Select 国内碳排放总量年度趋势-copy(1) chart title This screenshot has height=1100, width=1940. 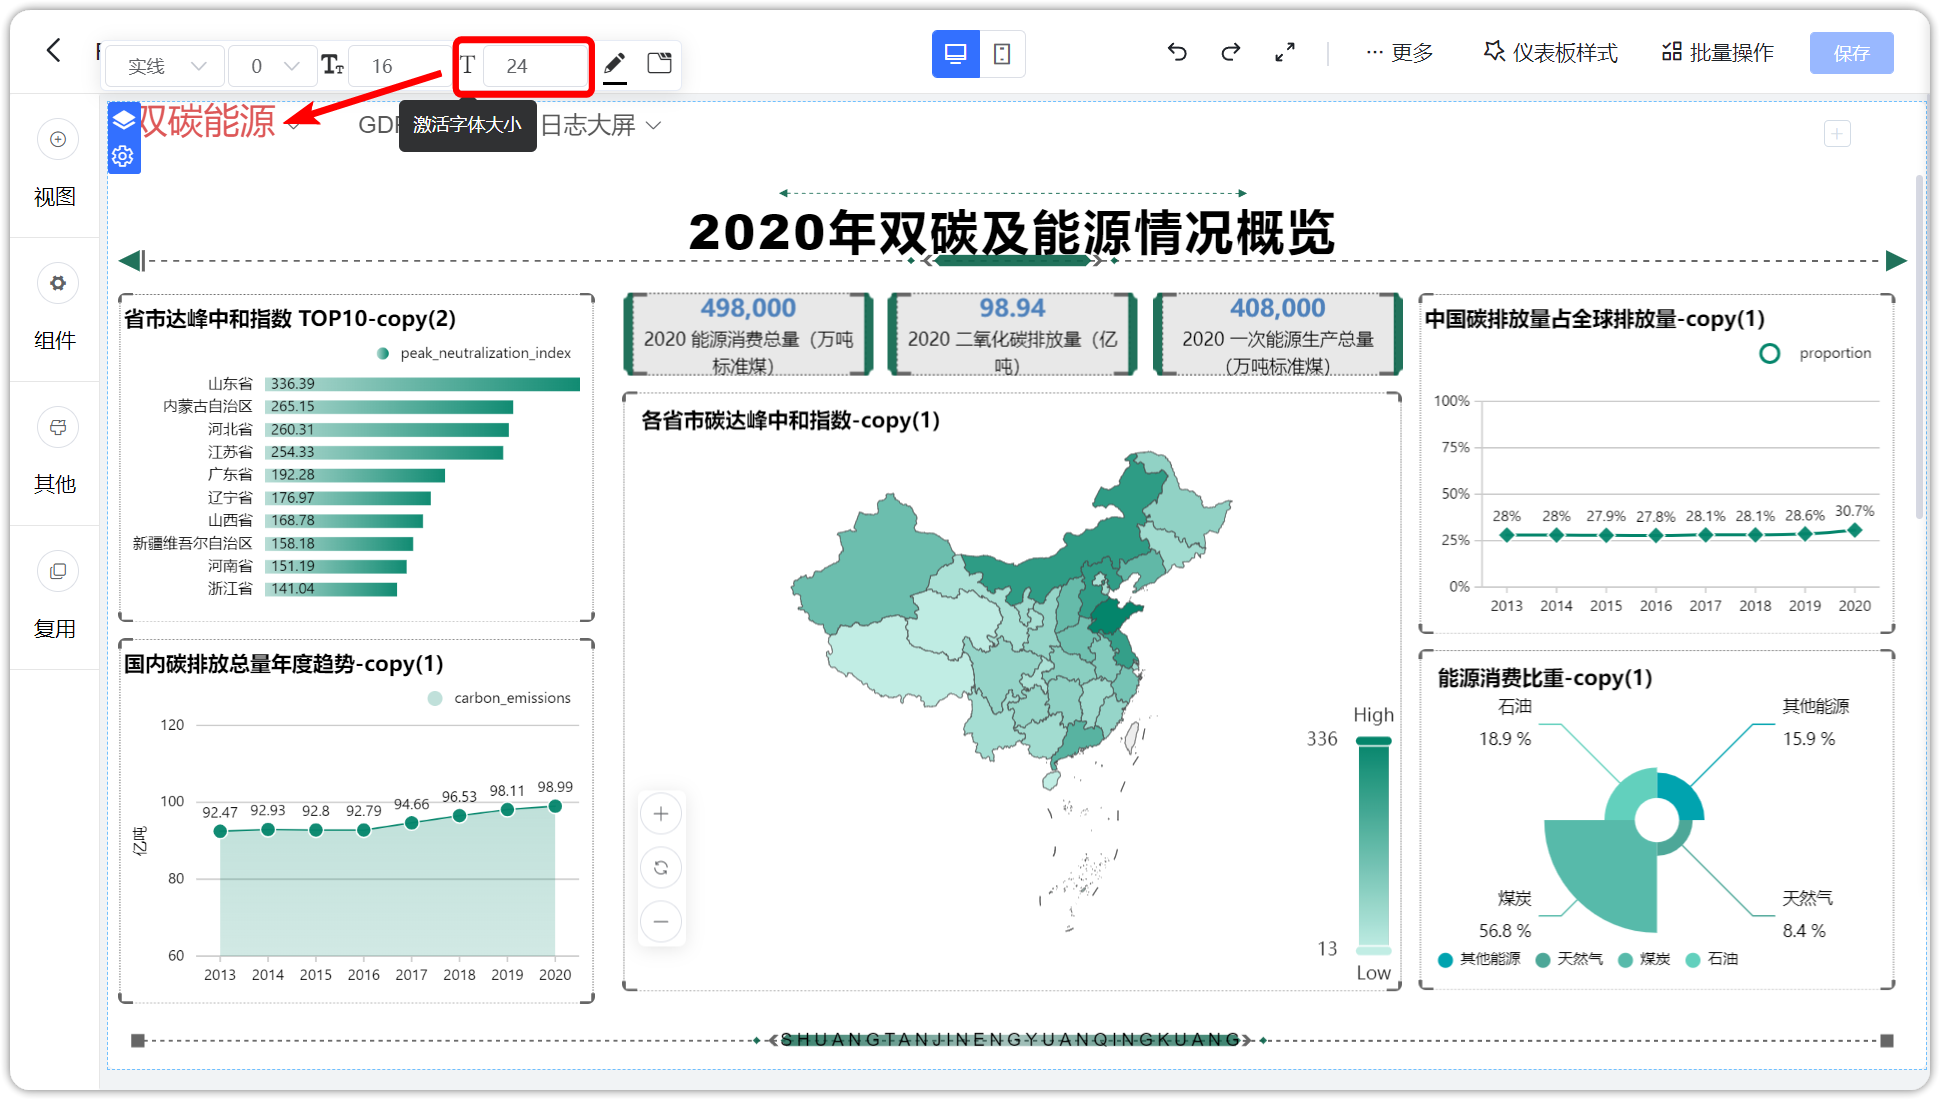click(x=284, y=664)
